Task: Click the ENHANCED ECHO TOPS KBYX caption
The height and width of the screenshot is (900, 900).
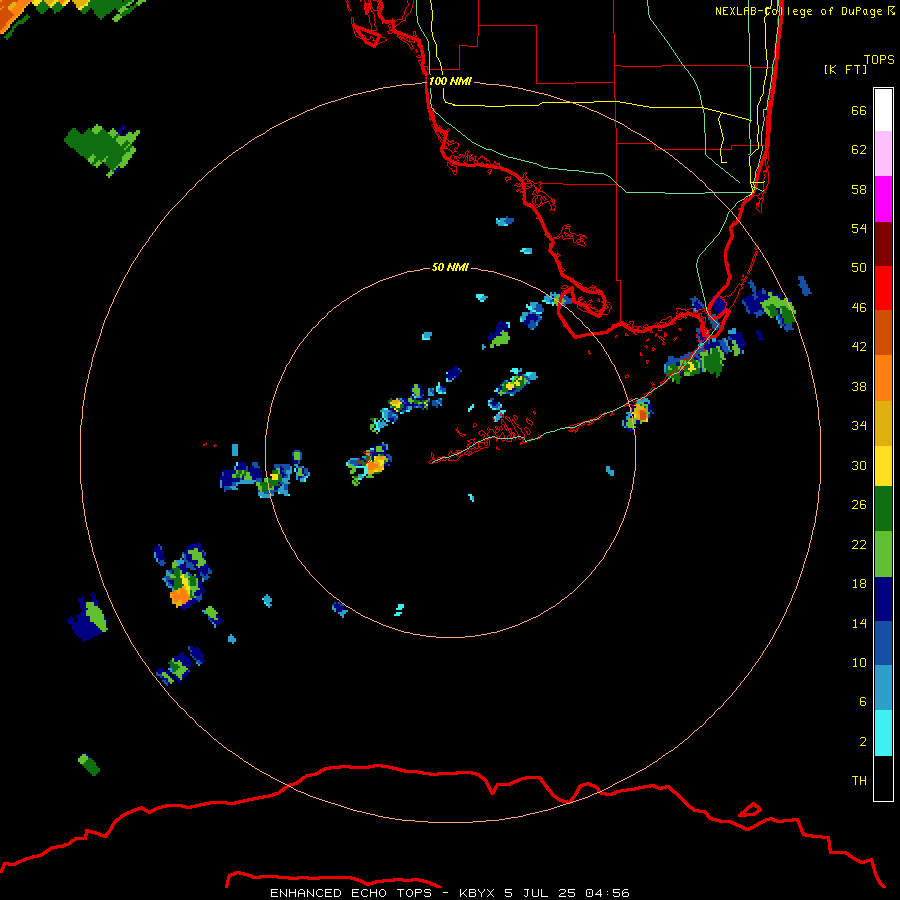Action: [450, 893]
